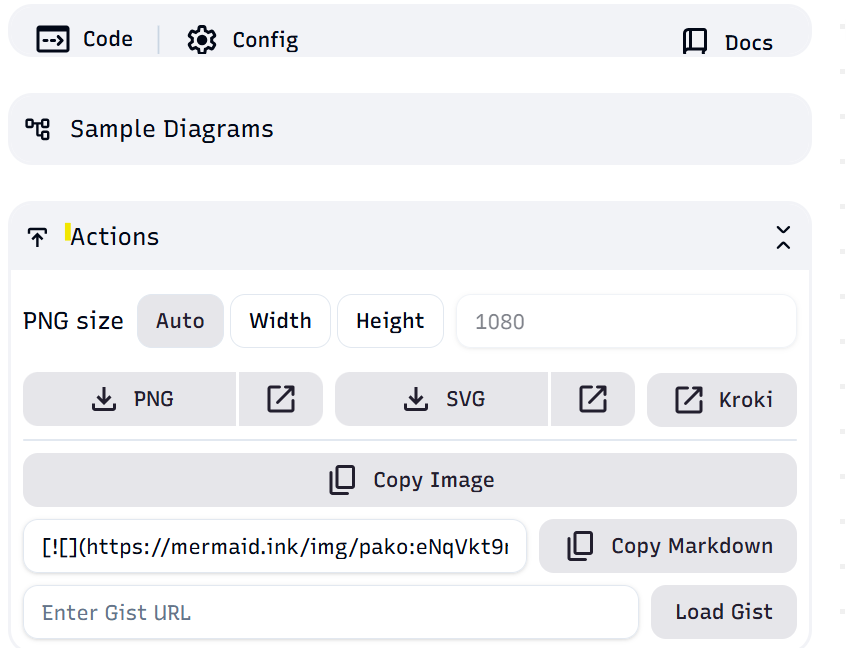
Task: Open SVG in new tab icon
Action: [x=593, y=399]
